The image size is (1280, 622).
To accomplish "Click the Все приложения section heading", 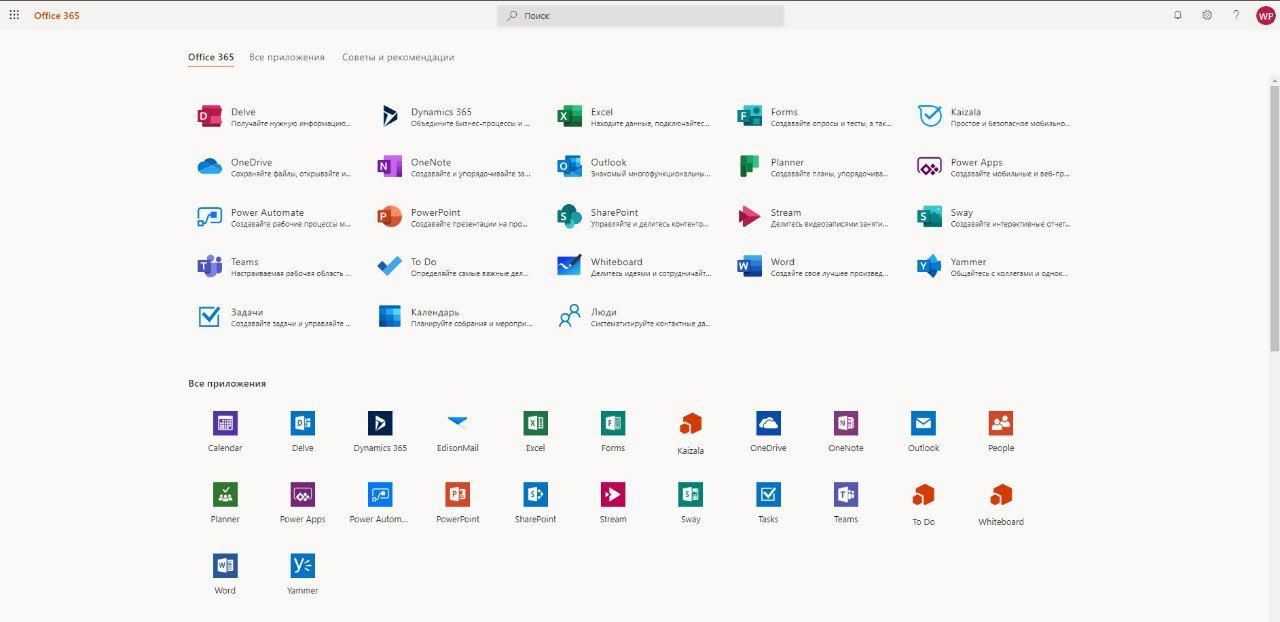I will (227, 383).
